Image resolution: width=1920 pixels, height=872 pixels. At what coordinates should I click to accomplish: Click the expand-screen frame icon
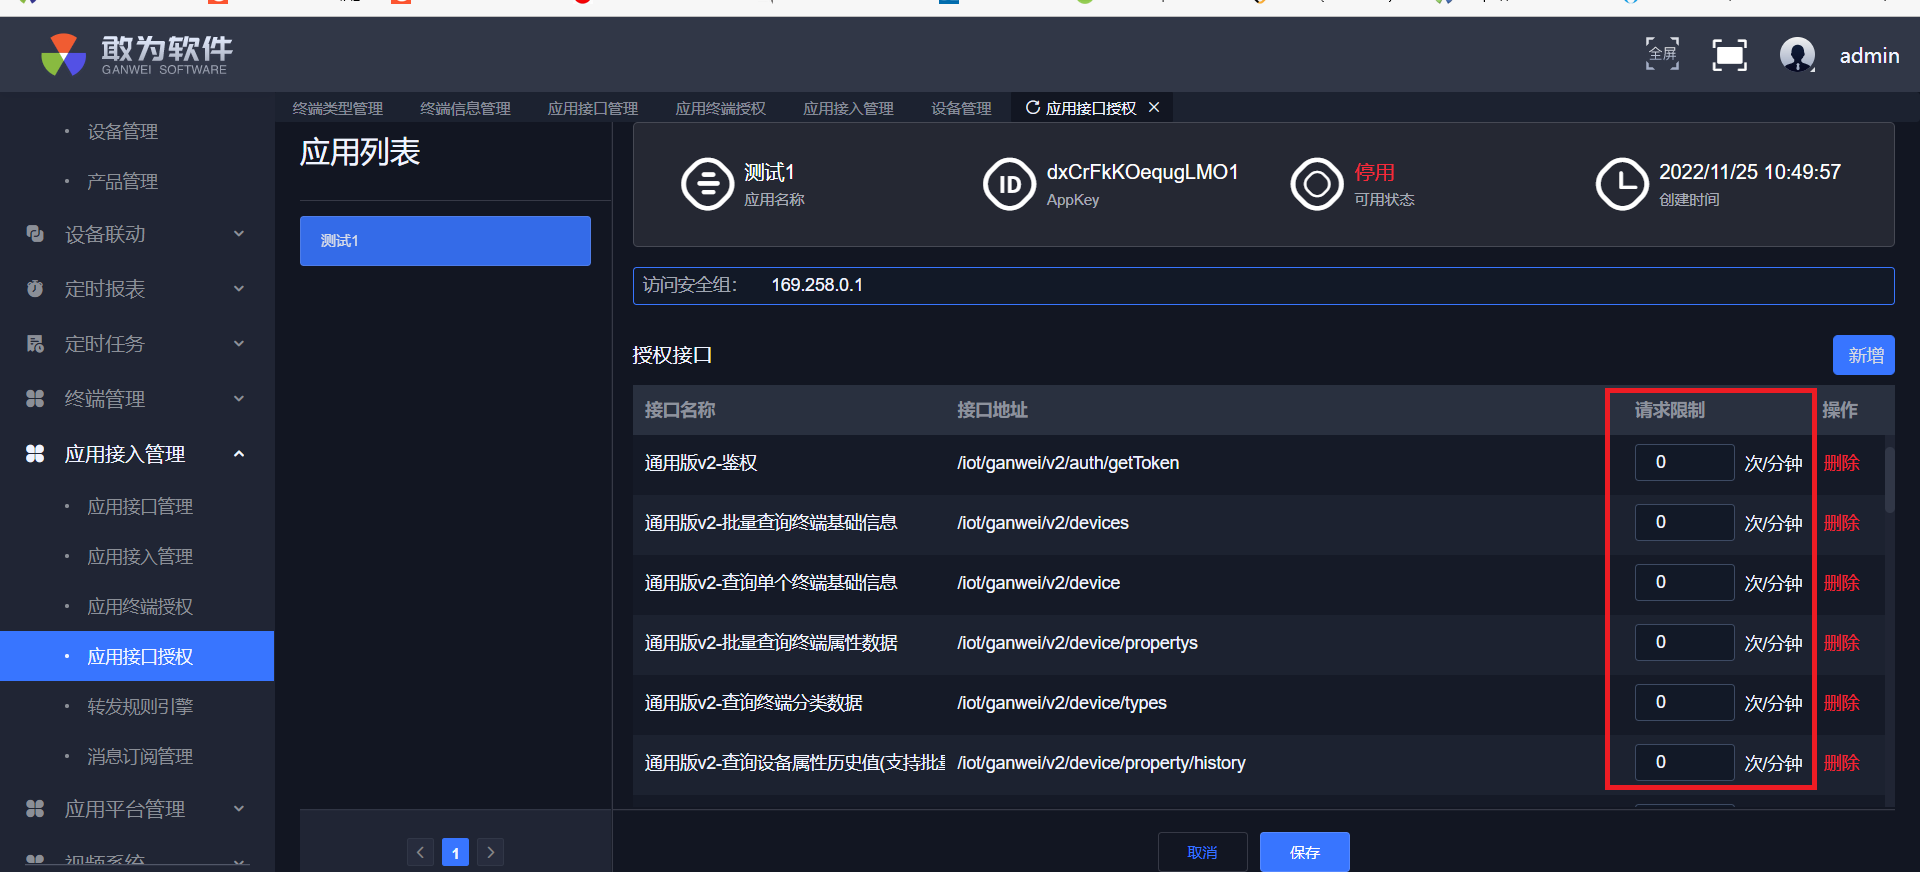click(1729, 55)
